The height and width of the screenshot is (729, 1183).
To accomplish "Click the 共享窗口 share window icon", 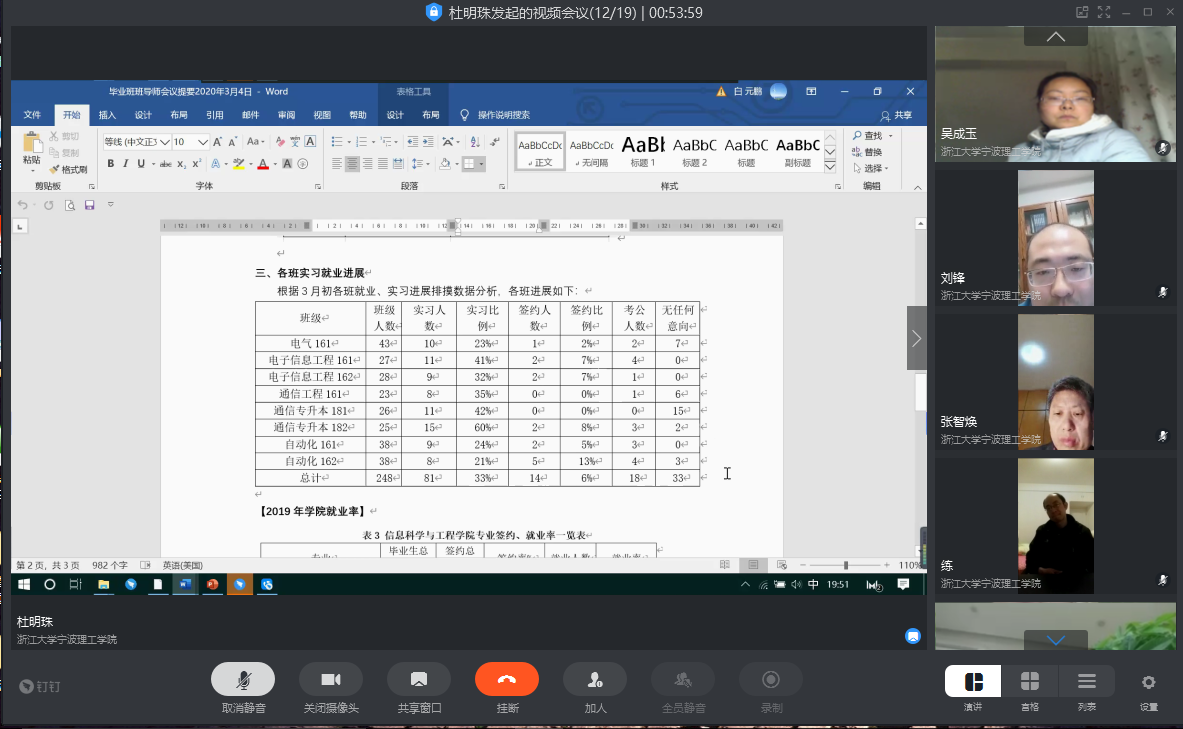I will pyautogui.click(x=419, y=680).
